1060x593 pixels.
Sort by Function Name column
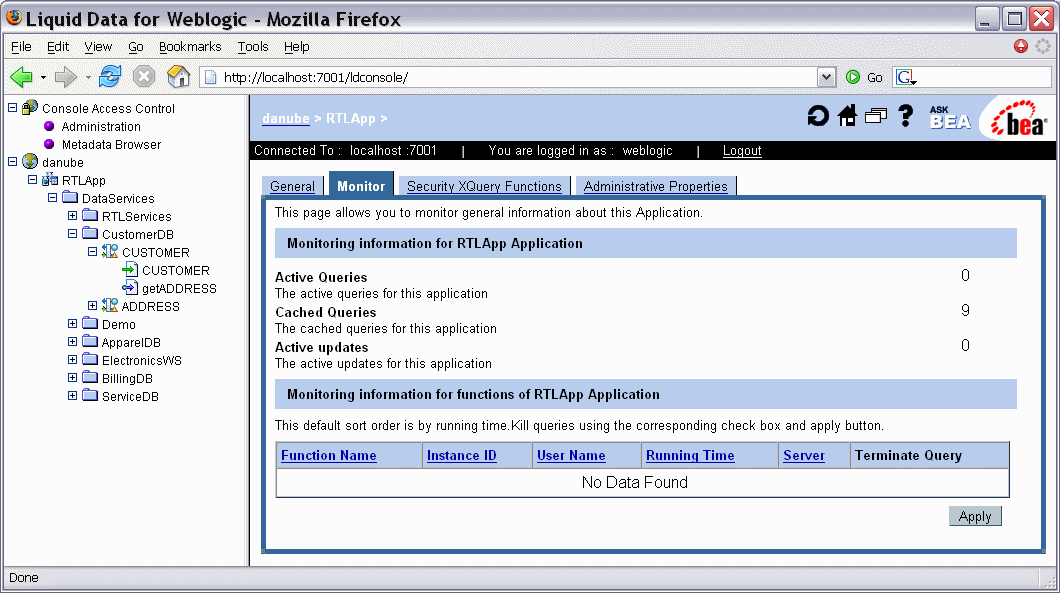coord(329,455)
